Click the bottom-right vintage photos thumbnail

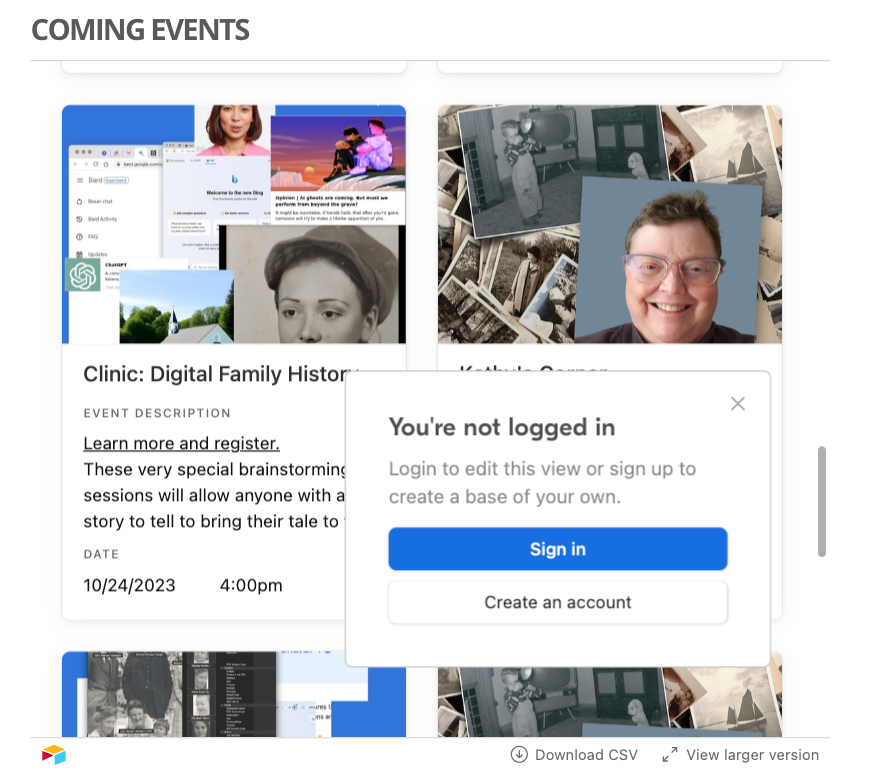[610, 702]
